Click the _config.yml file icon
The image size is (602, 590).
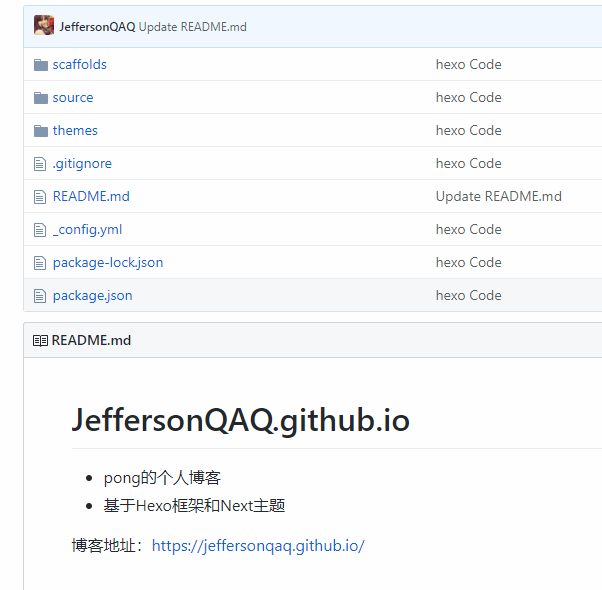click(40, 230)
